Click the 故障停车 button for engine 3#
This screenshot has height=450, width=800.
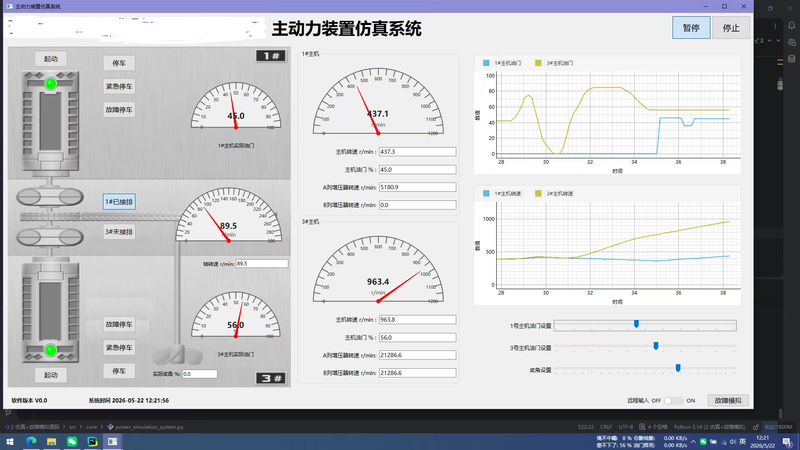pyautogui.click(x=119, y=324)
